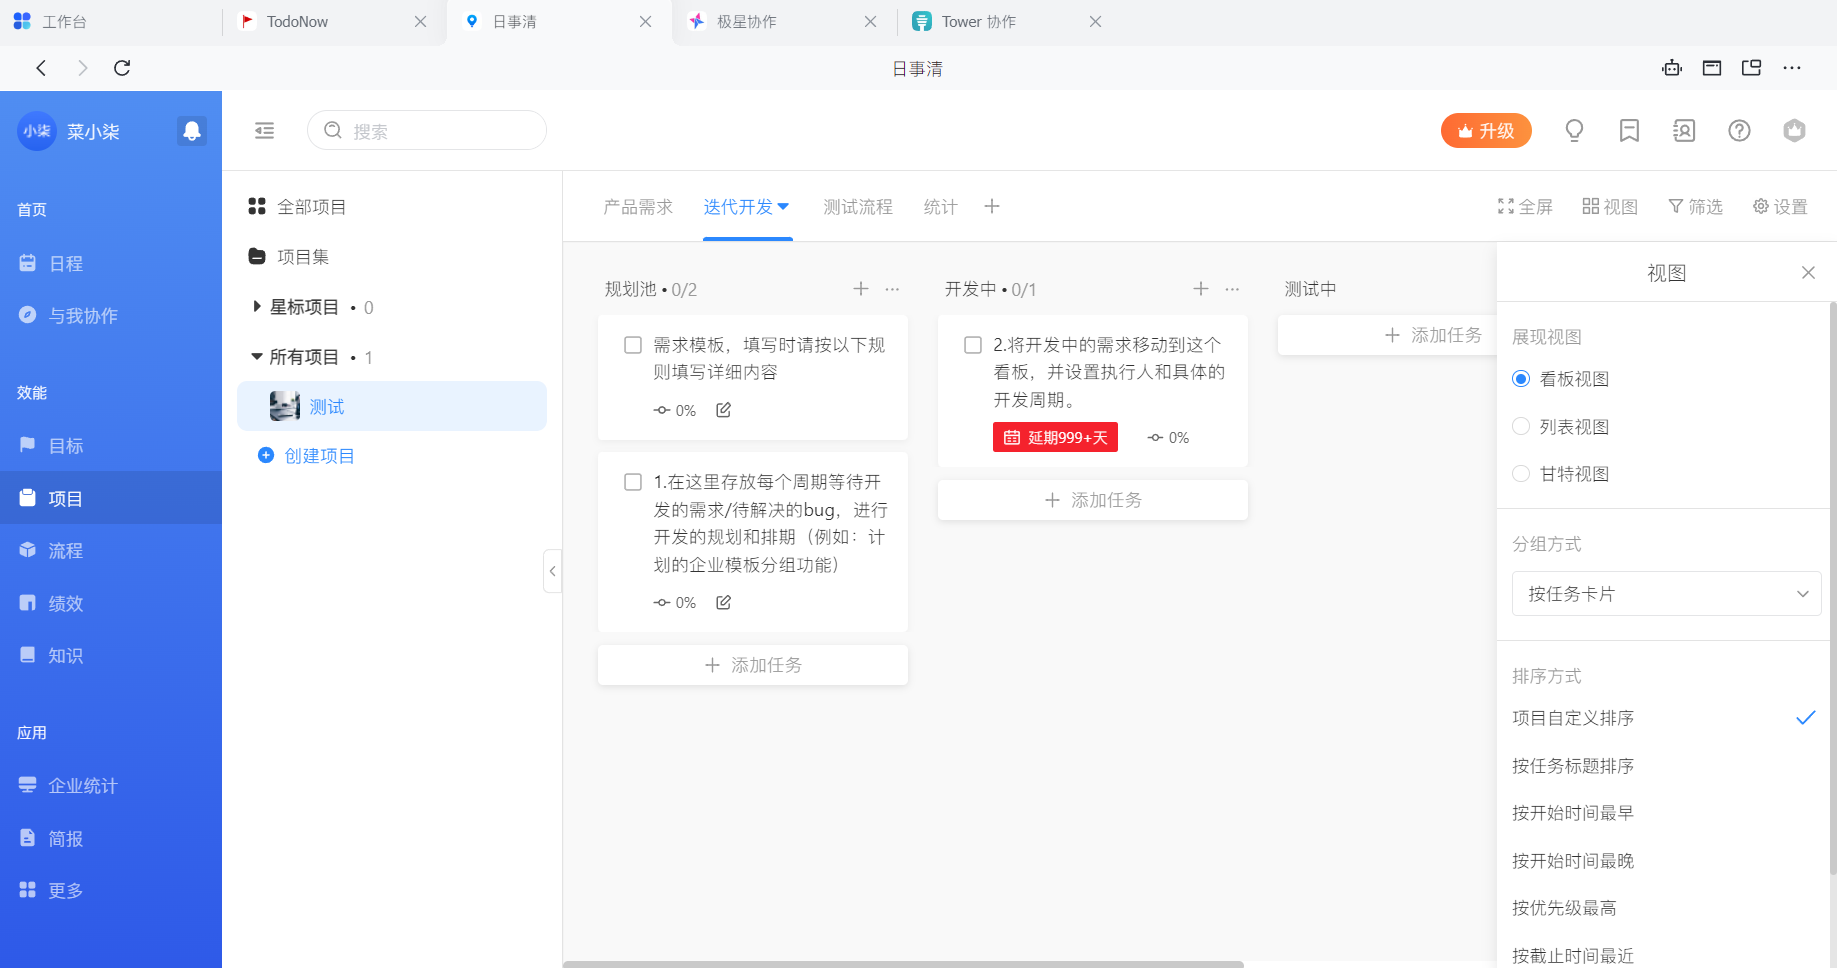The height and width of the screenshot is (968, 1837).
Task: Click 创建项目 link
Action: click(319, 456)
